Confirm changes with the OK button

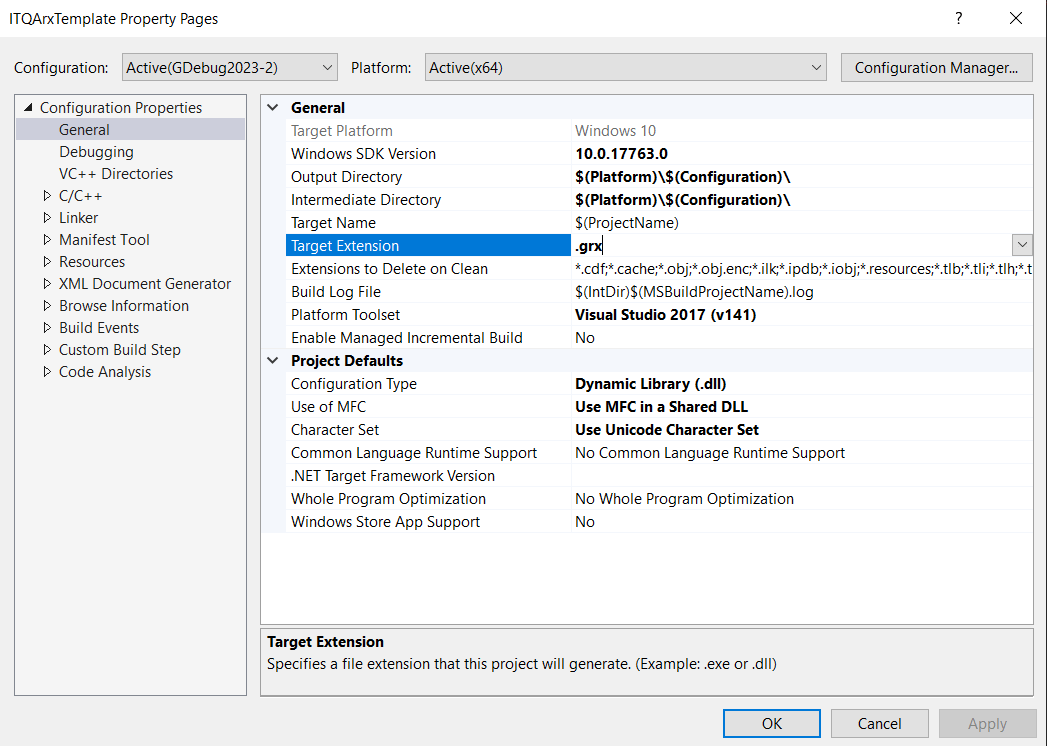tap(771, 723)
